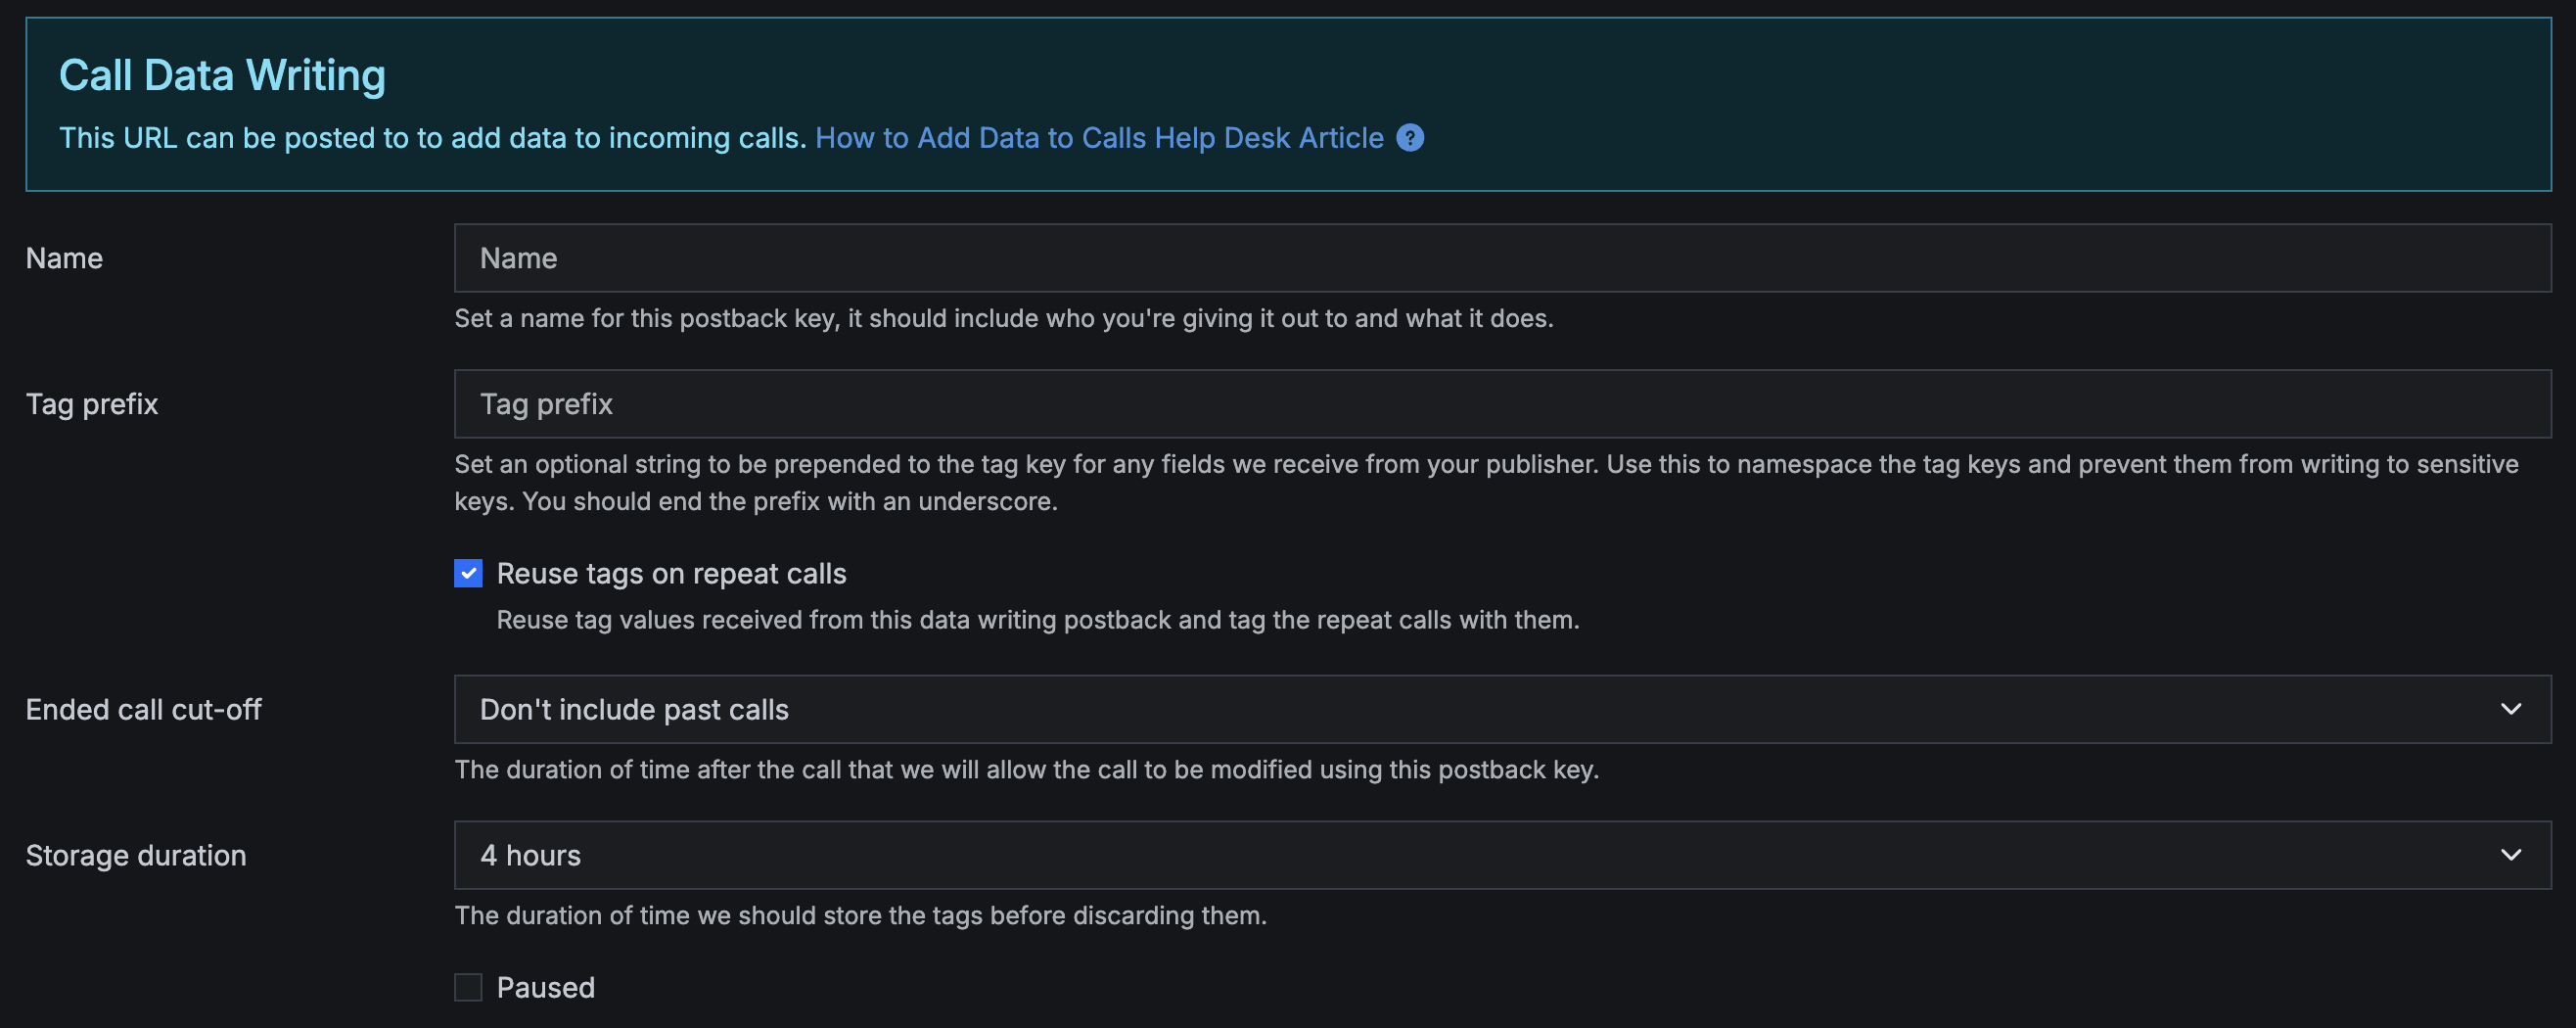Click the reuse tag values description text

pos(1038,620)
